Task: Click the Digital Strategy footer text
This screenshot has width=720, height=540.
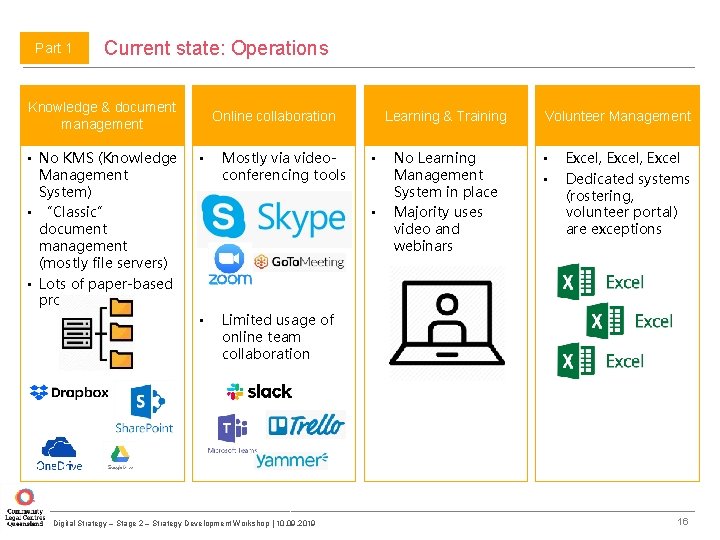Action: click(184, 523)
